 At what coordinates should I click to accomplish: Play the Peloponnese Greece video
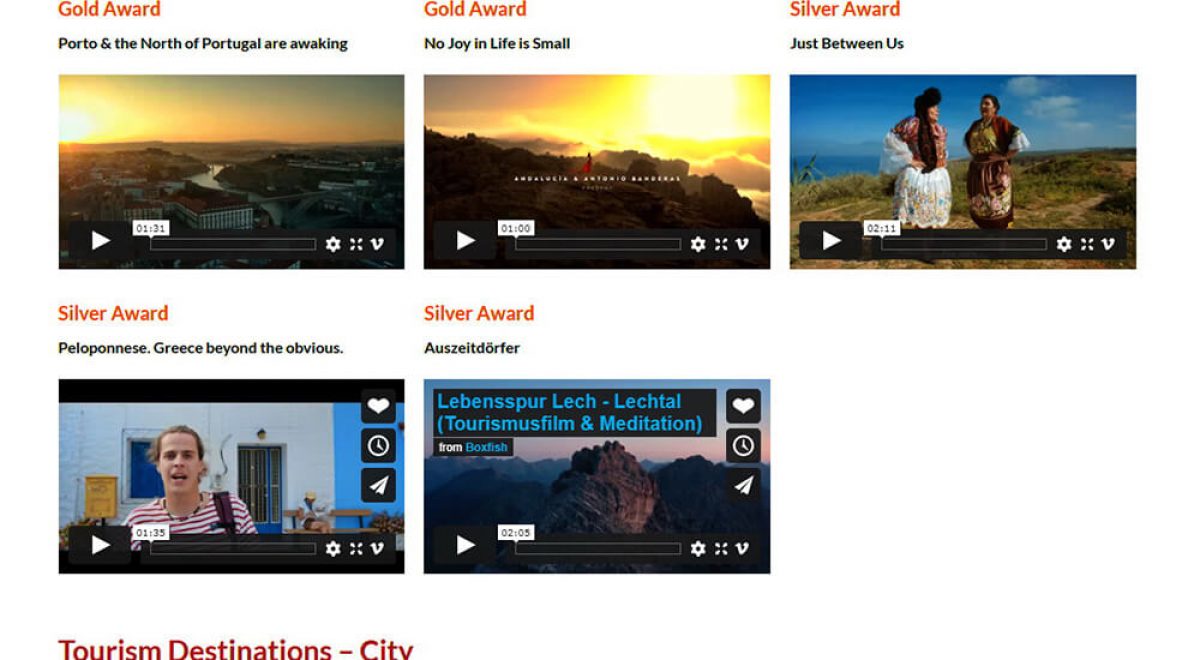click(x=100, y=545)
